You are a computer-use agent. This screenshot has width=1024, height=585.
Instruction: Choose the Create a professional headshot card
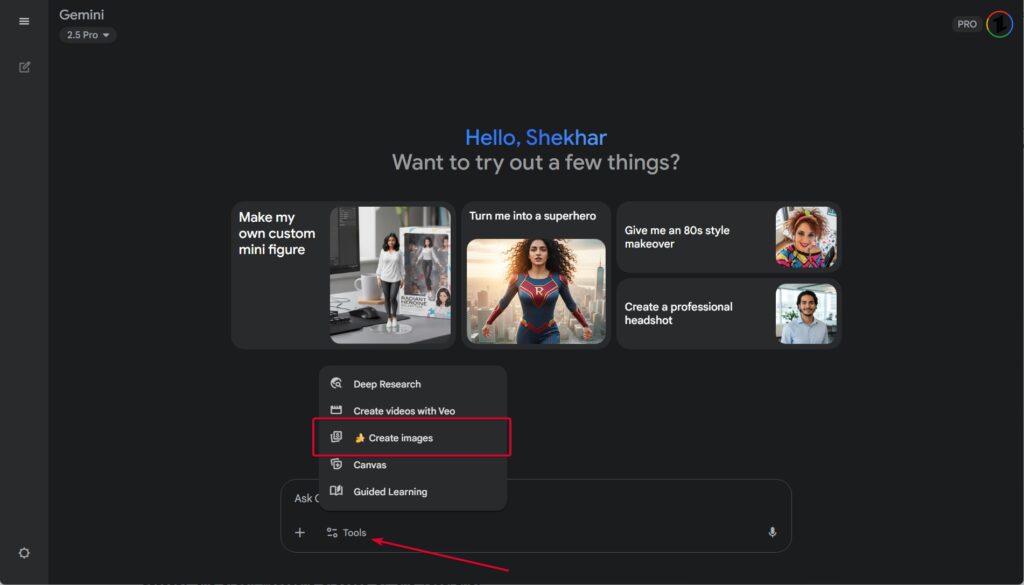click(727, 314)
